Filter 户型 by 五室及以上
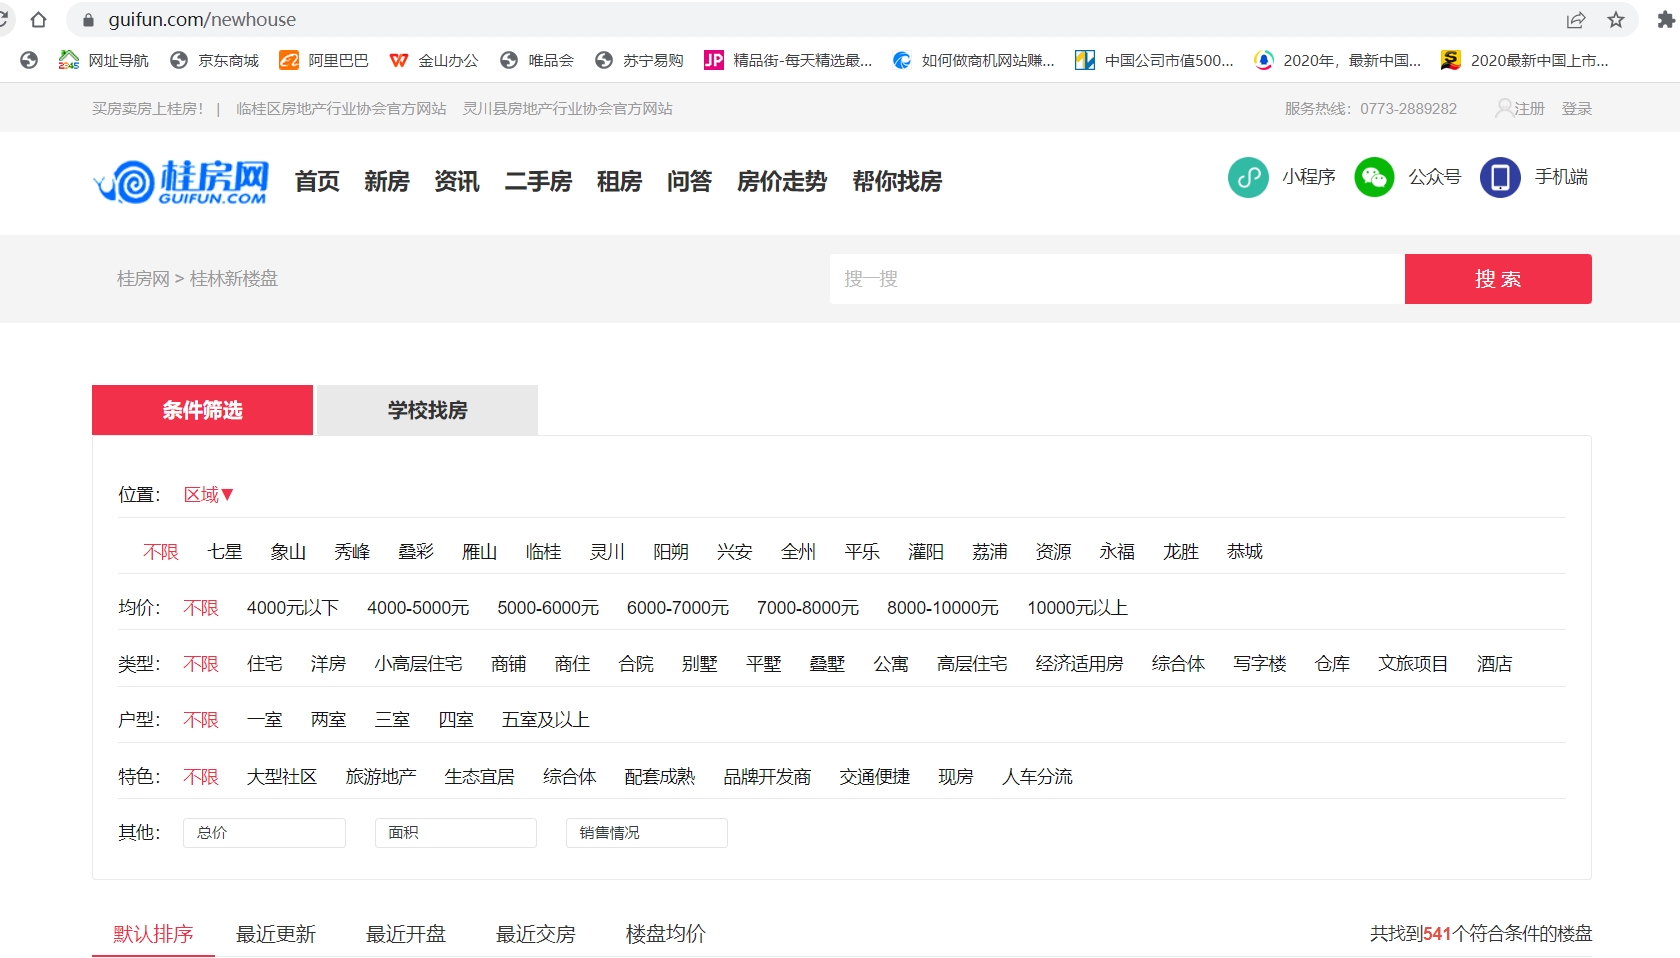The image size is (1680, 958). (x=545, y=720)
